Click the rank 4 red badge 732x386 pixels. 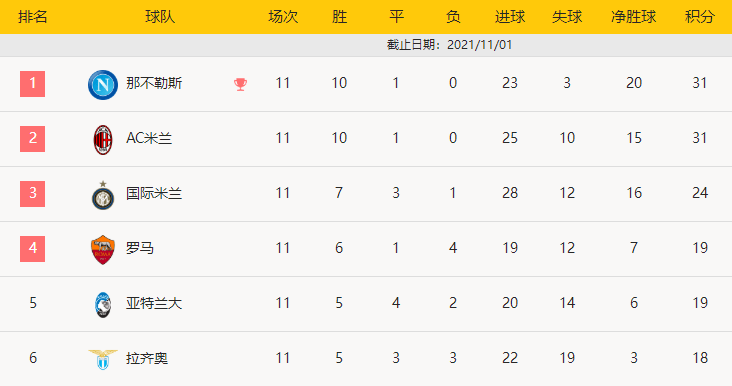pyautogui.click(x=32, y=249)
